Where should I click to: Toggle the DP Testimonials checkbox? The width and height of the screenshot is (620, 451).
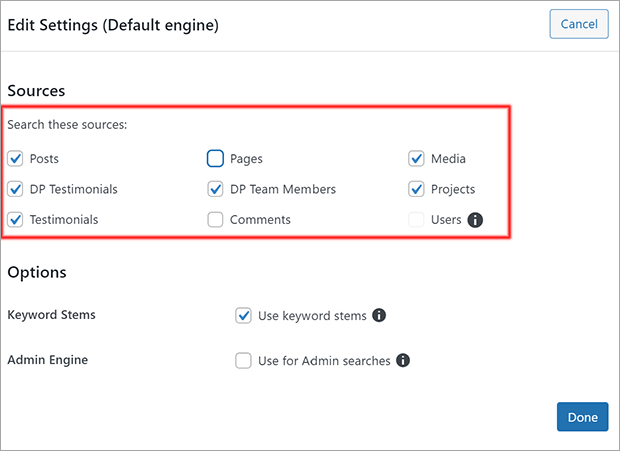tap(15, 189)
